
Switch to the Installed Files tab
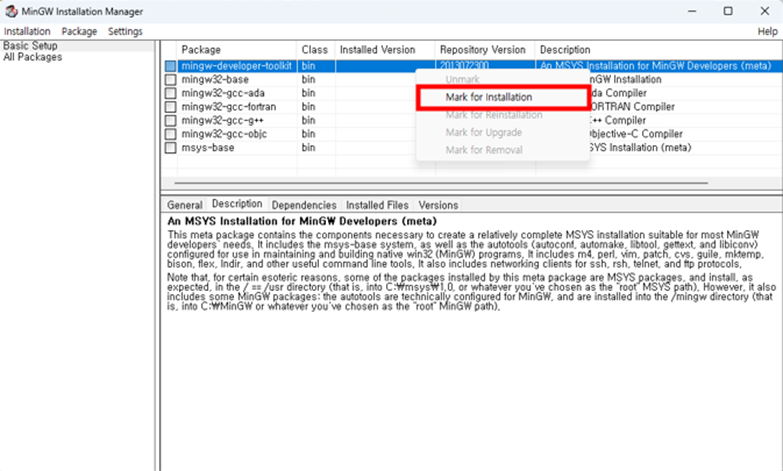point(377,205)
